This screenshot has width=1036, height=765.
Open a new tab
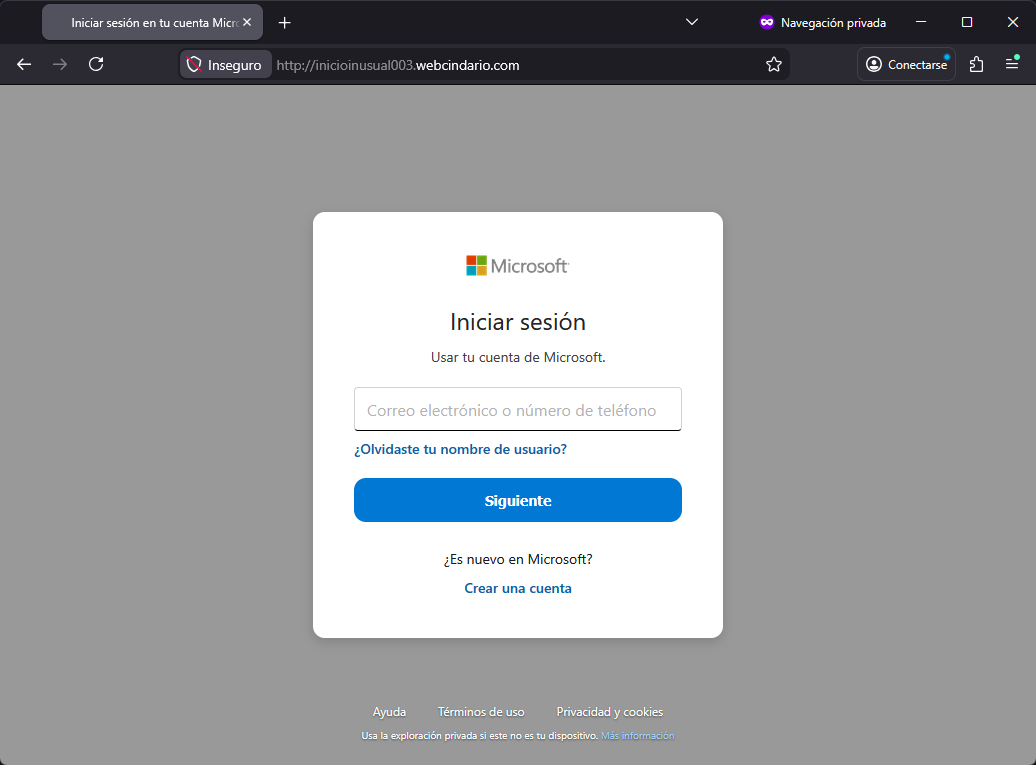(x=285, y=21)
